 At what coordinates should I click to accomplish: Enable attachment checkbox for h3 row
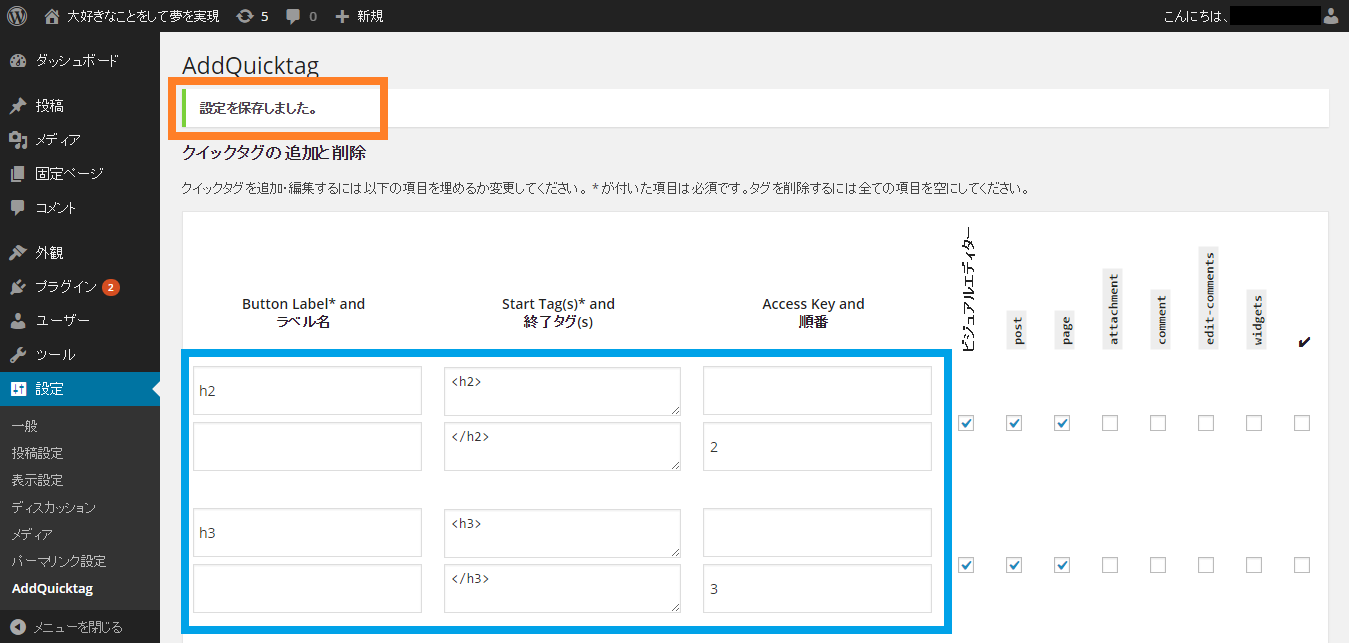[x=1110, y=565]
